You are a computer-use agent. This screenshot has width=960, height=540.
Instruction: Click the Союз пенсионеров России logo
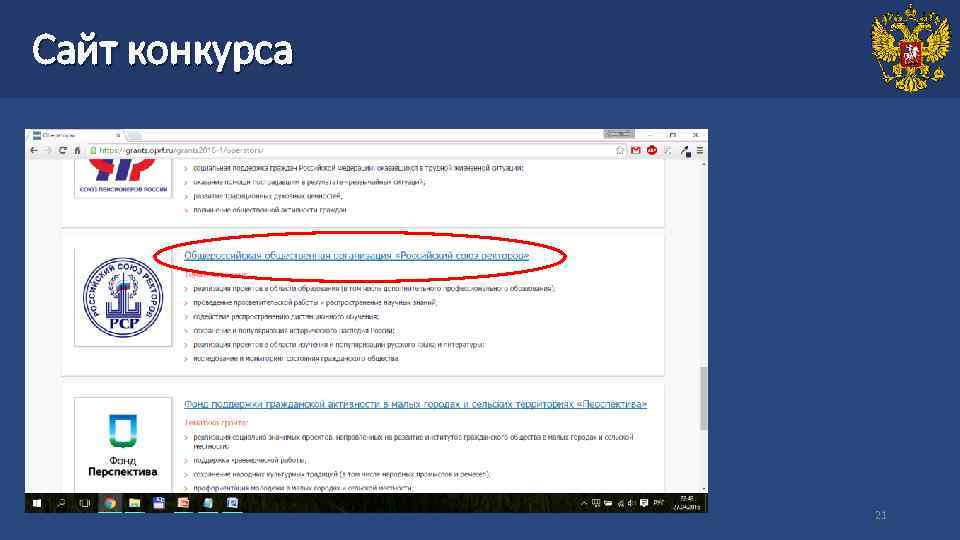(x=123, y=178)
